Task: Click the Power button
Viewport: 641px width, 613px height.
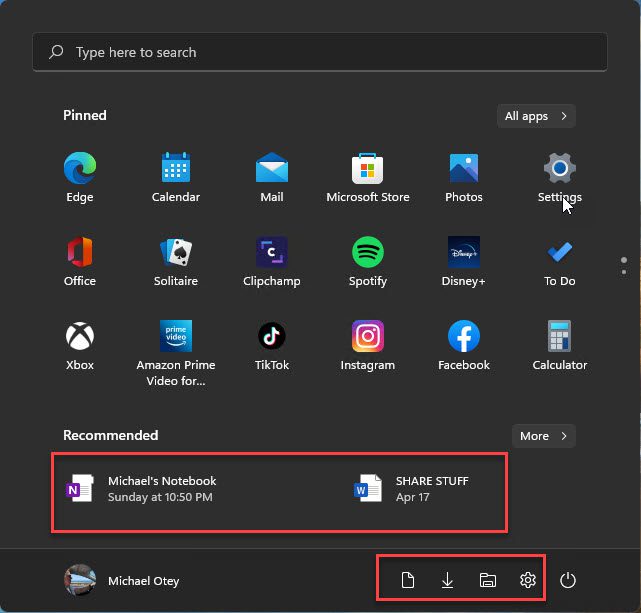Action: click(568, 580)
